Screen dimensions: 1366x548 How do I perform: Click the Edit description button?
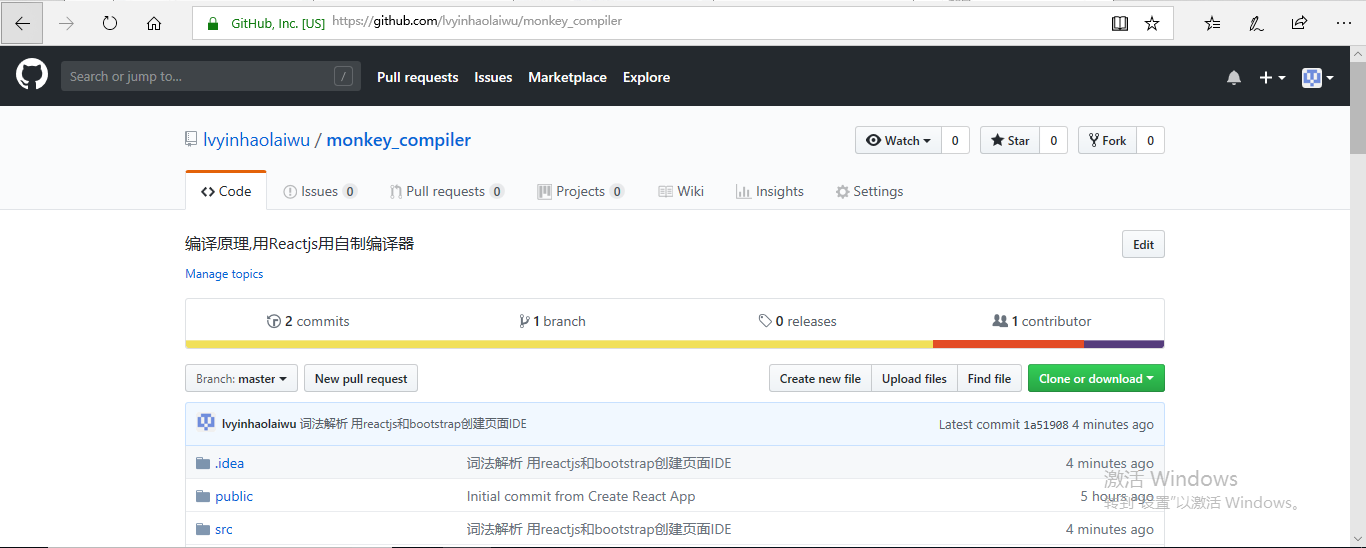[x=1143, y=244]
